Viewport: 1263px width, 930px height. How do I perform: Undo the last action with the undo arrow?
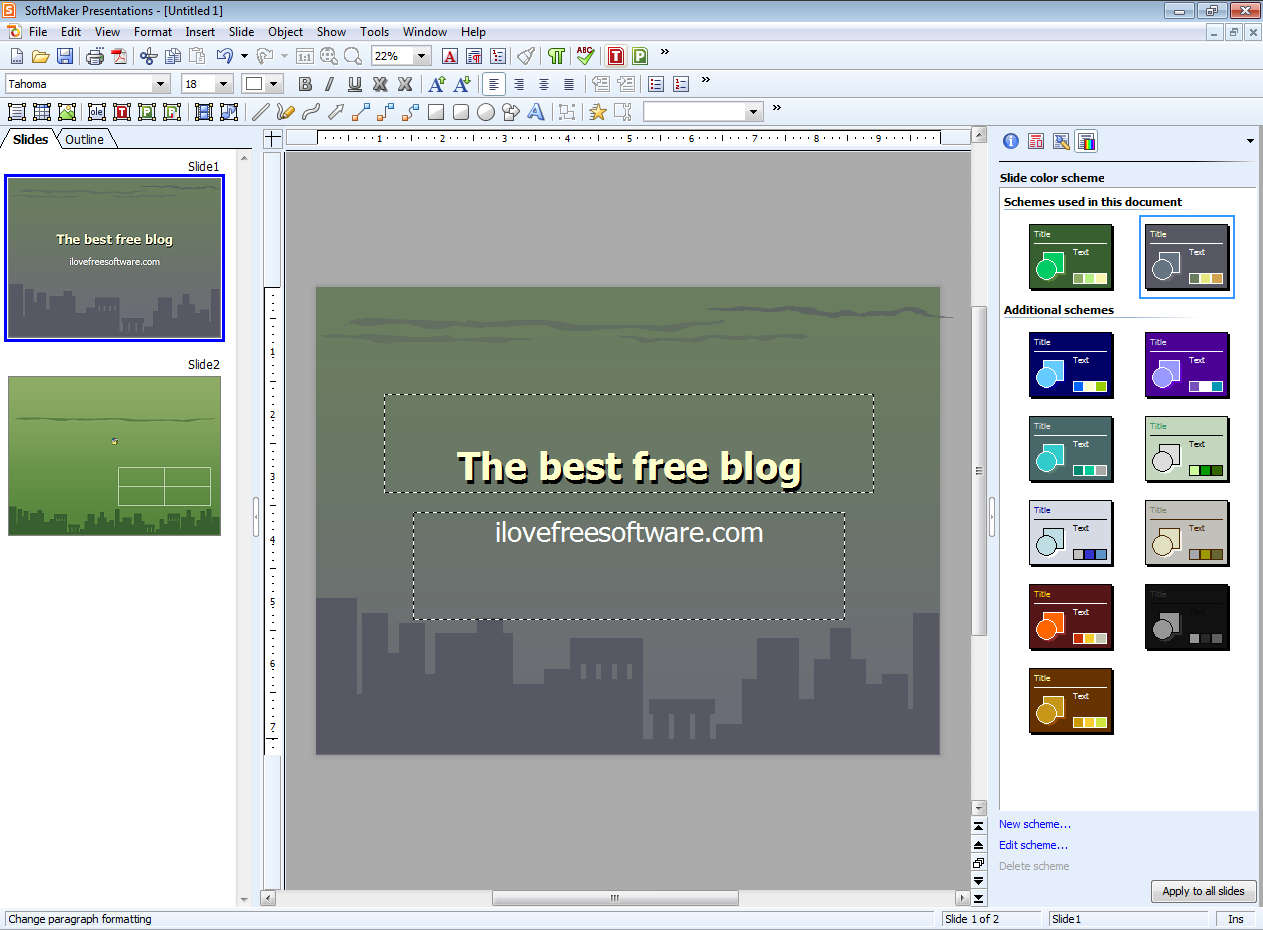click(225, 57)
